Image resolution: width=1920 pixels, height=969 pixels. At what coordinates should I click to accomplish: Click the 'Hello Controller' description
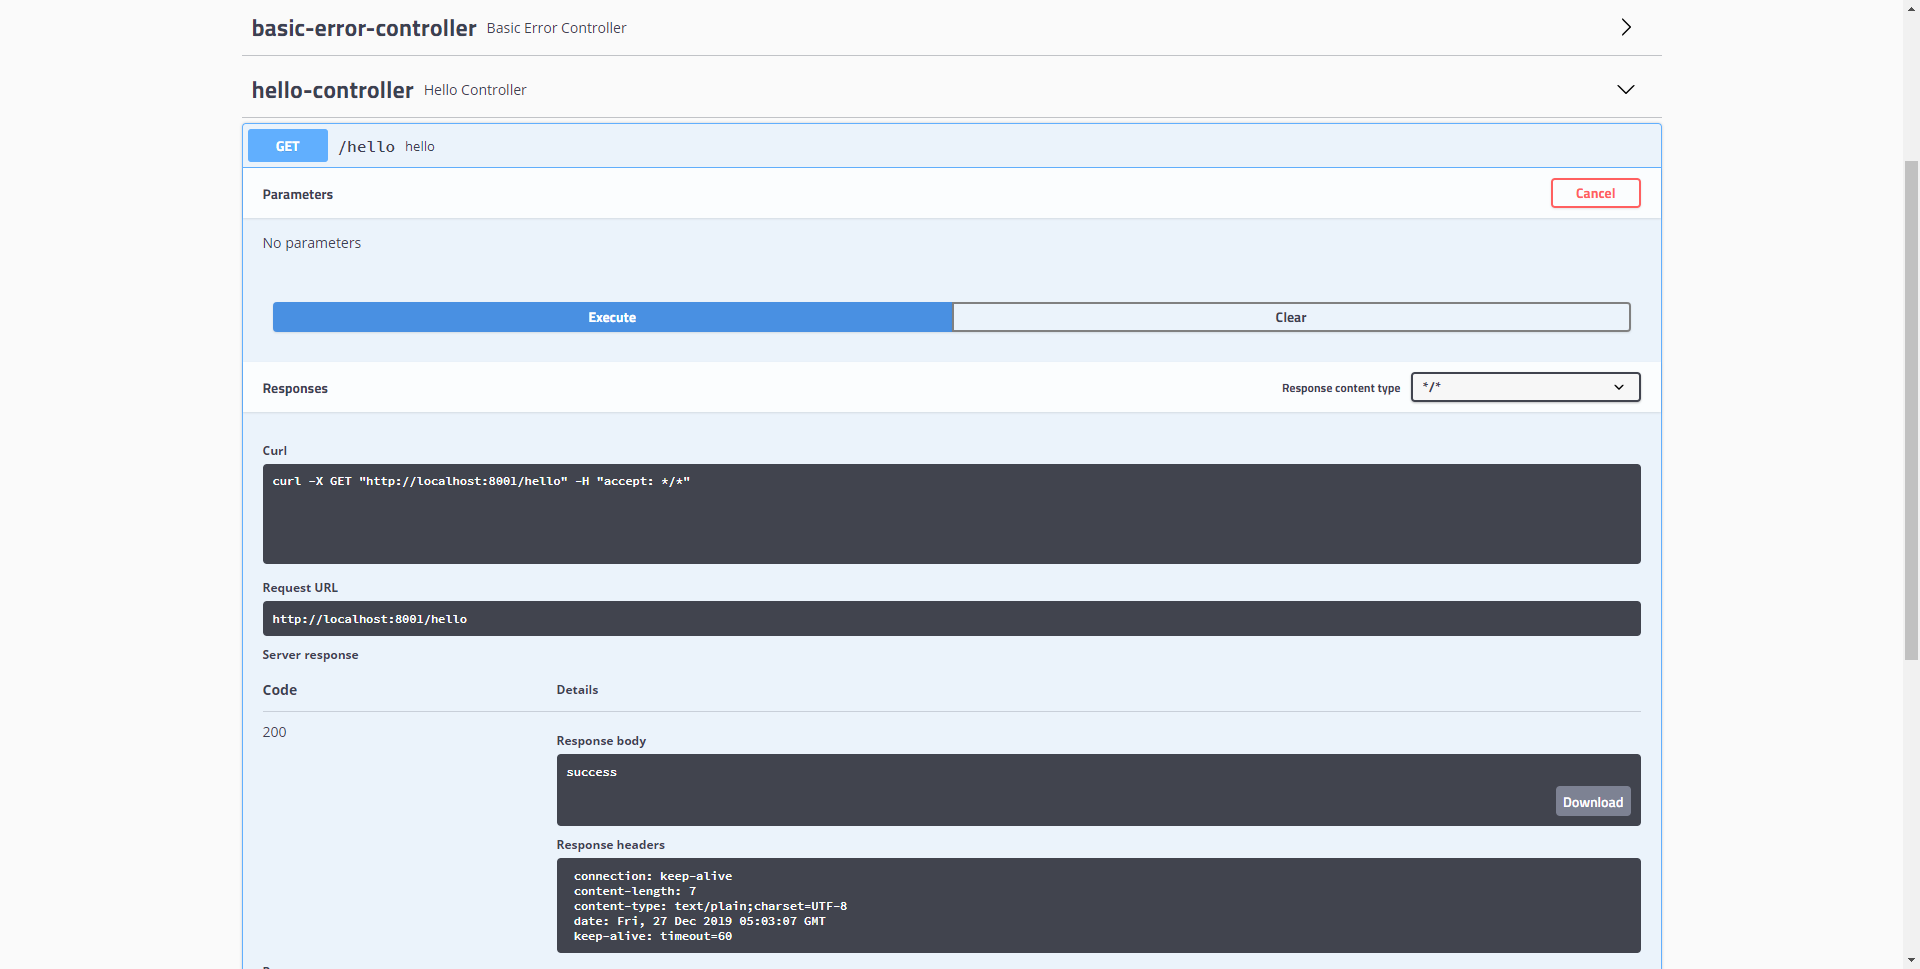[x=475, y=90]
